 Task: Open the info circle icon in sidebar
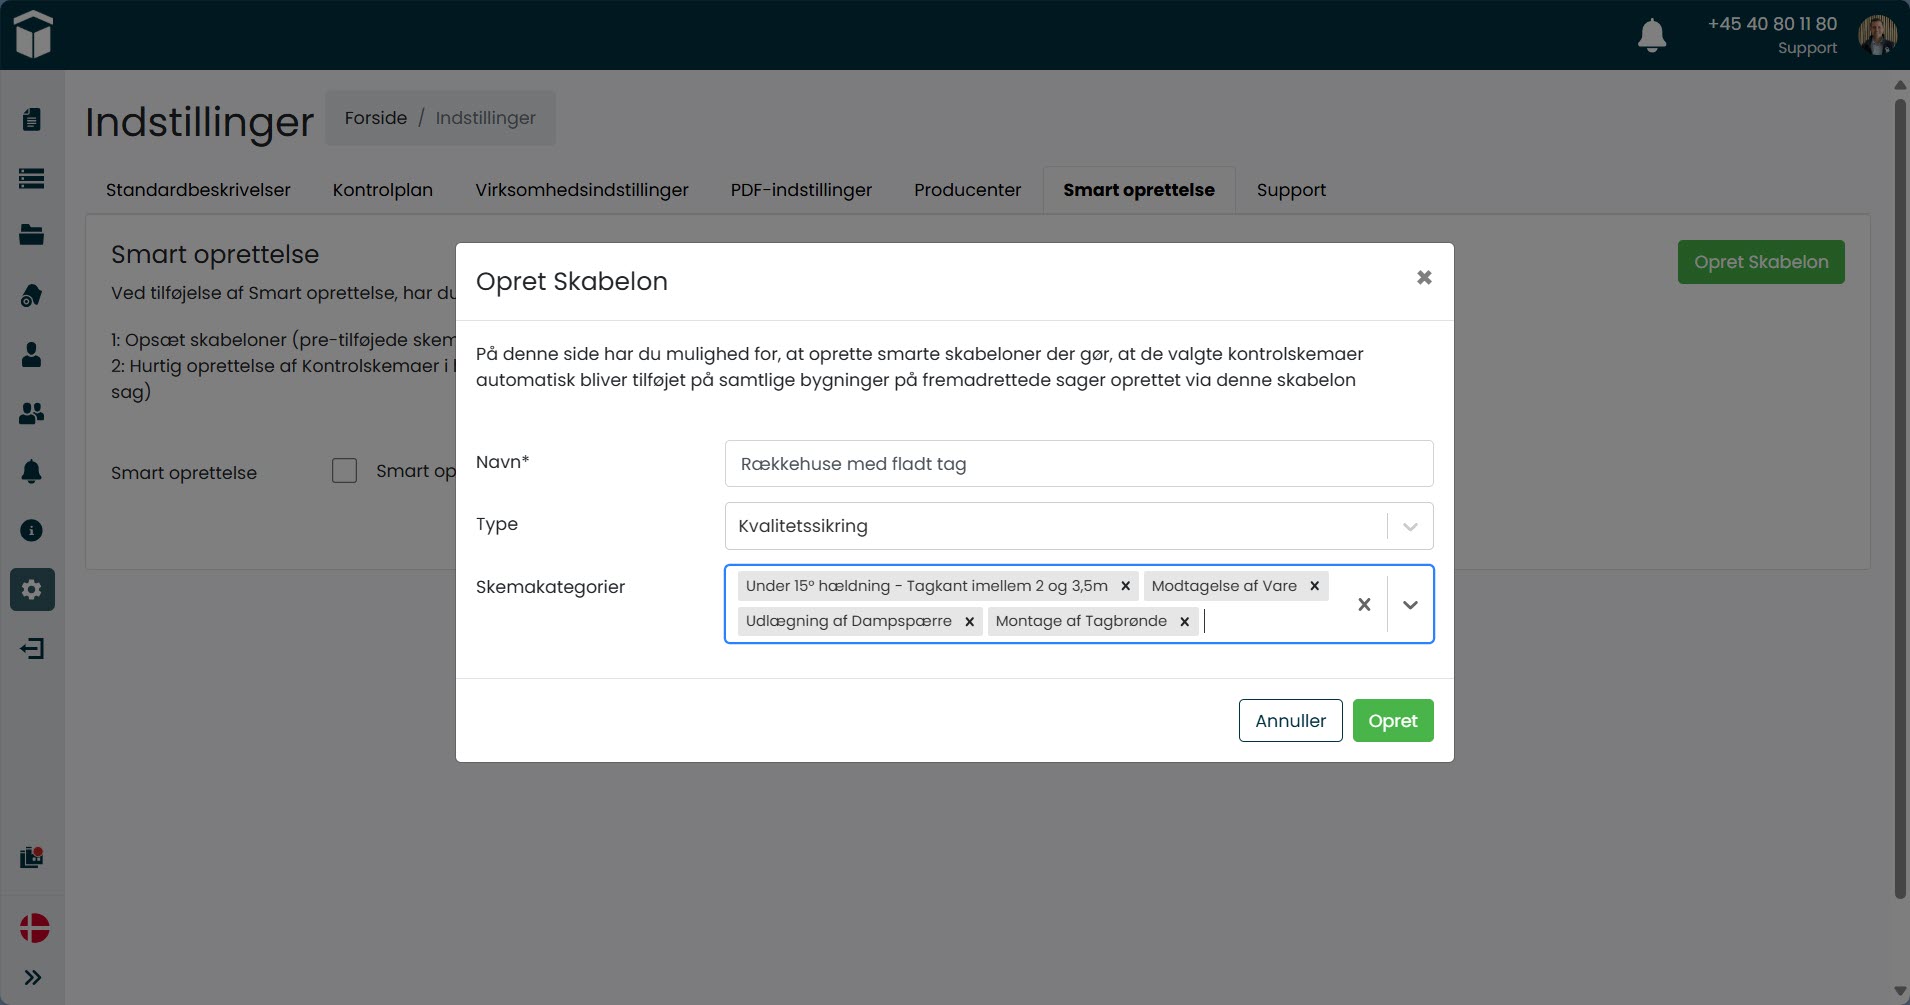click(32, 530)
